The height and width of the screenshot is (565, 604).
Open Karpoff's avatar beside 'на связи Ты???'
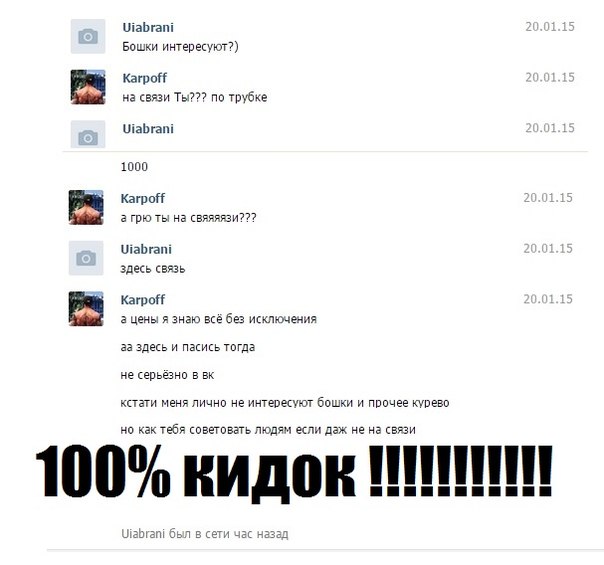coord(88,87)
